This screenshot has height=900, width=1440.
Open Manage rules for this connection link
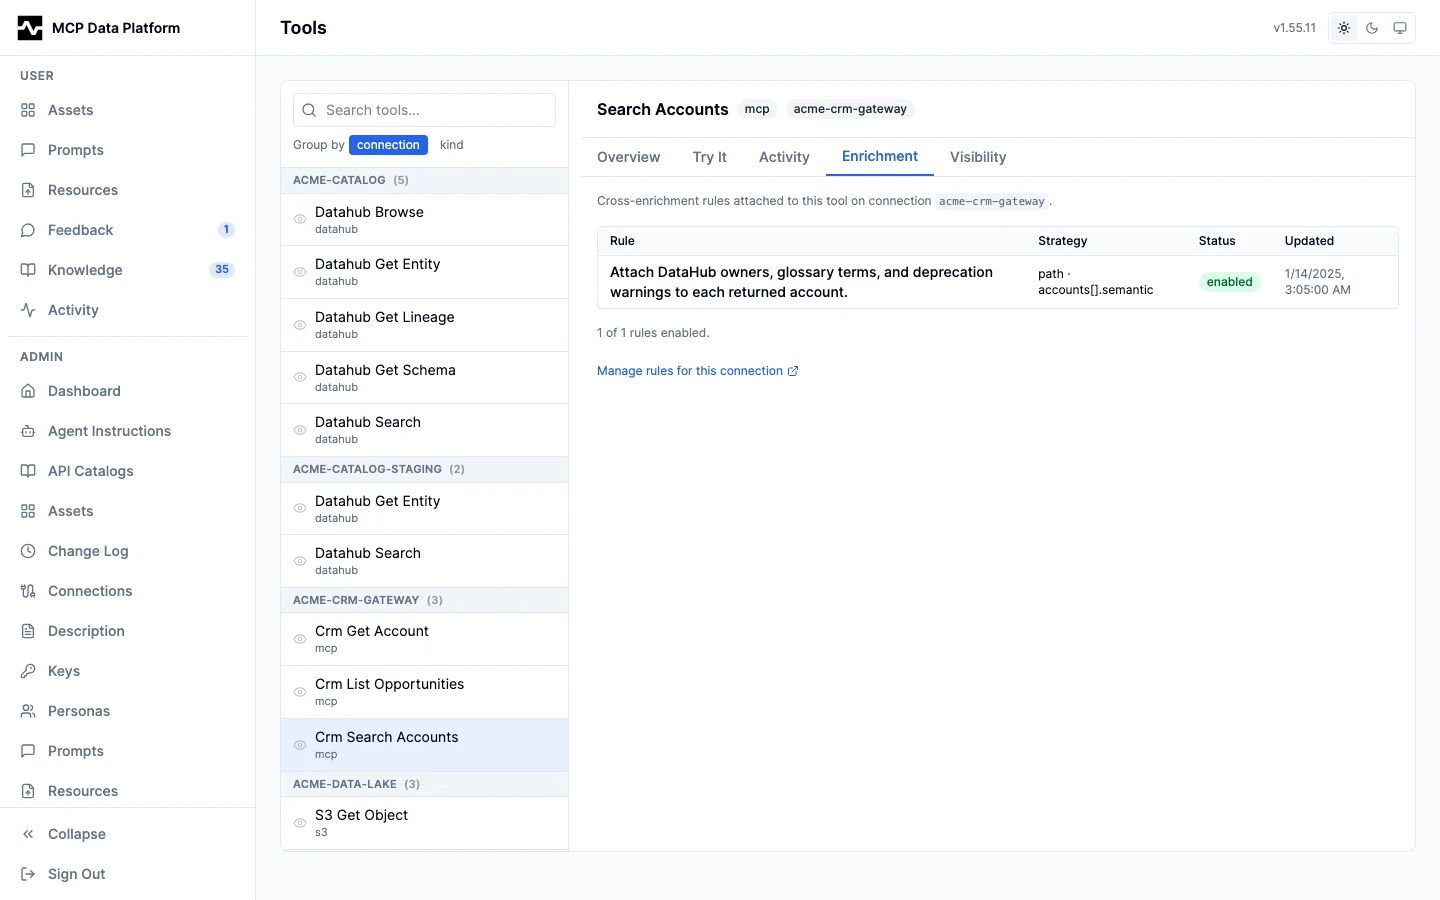tap(697, 371)
